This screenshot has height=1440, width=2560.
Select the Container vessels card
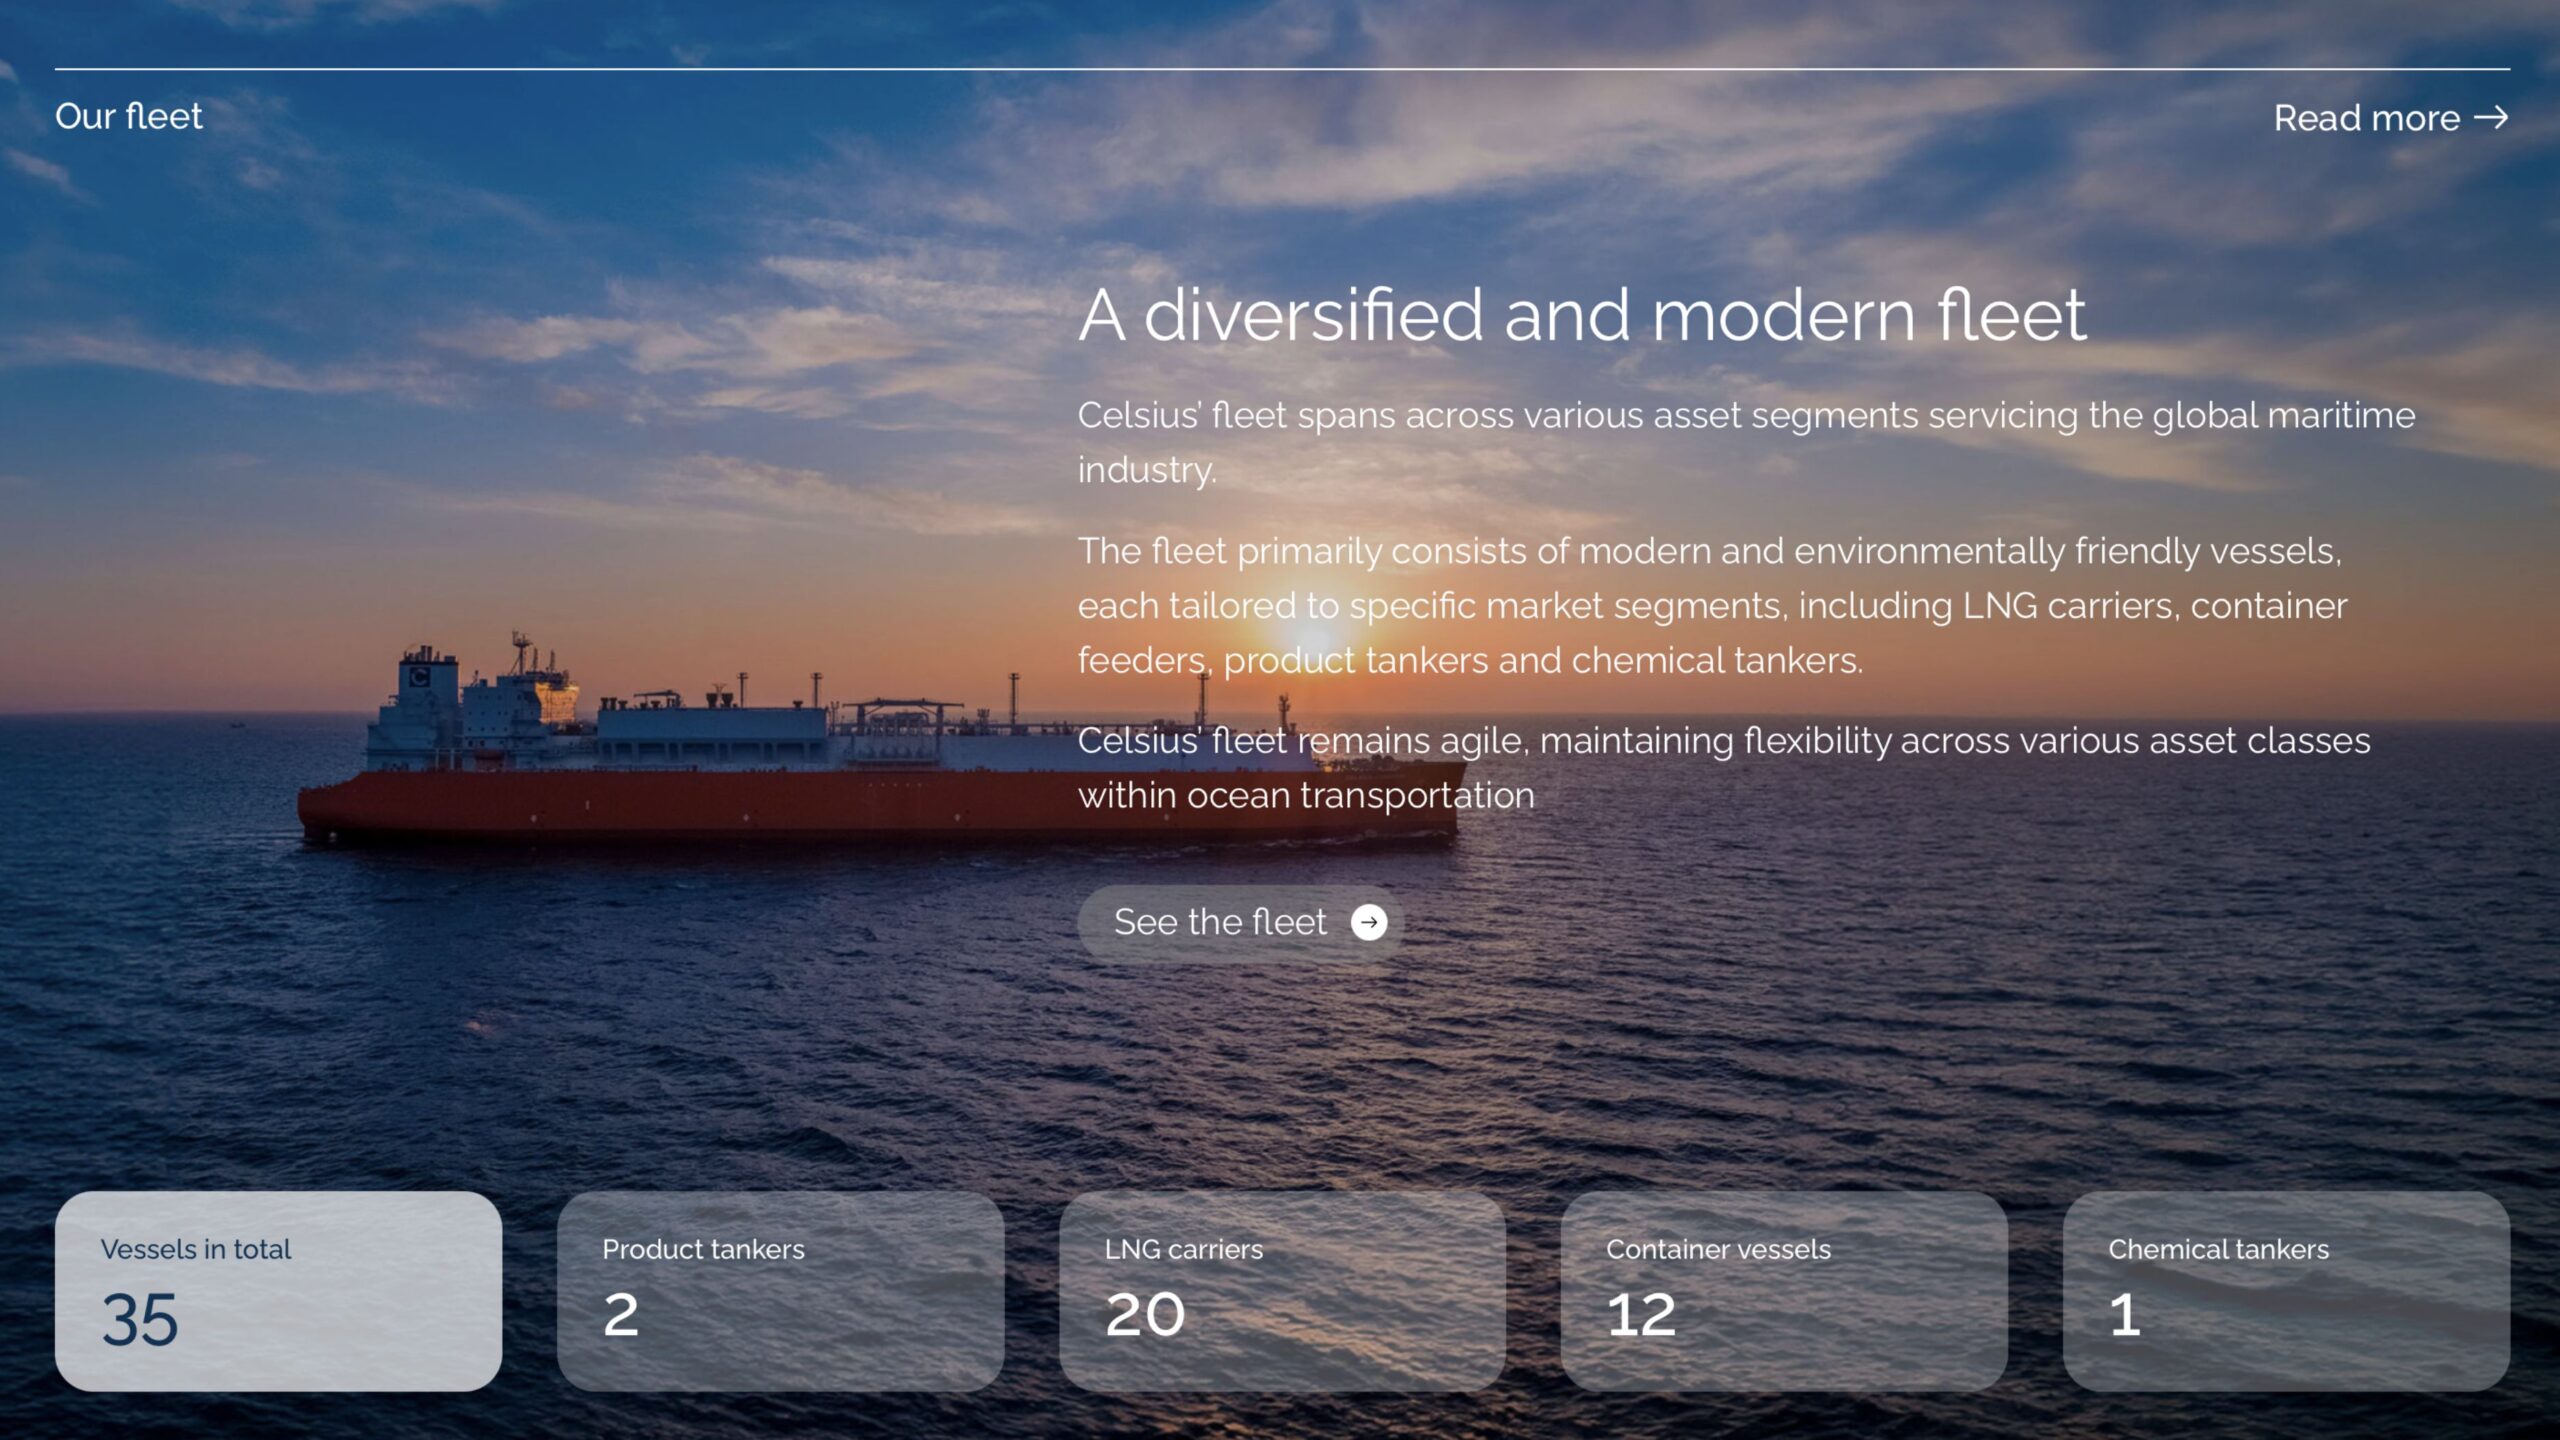point(1784,1291)
